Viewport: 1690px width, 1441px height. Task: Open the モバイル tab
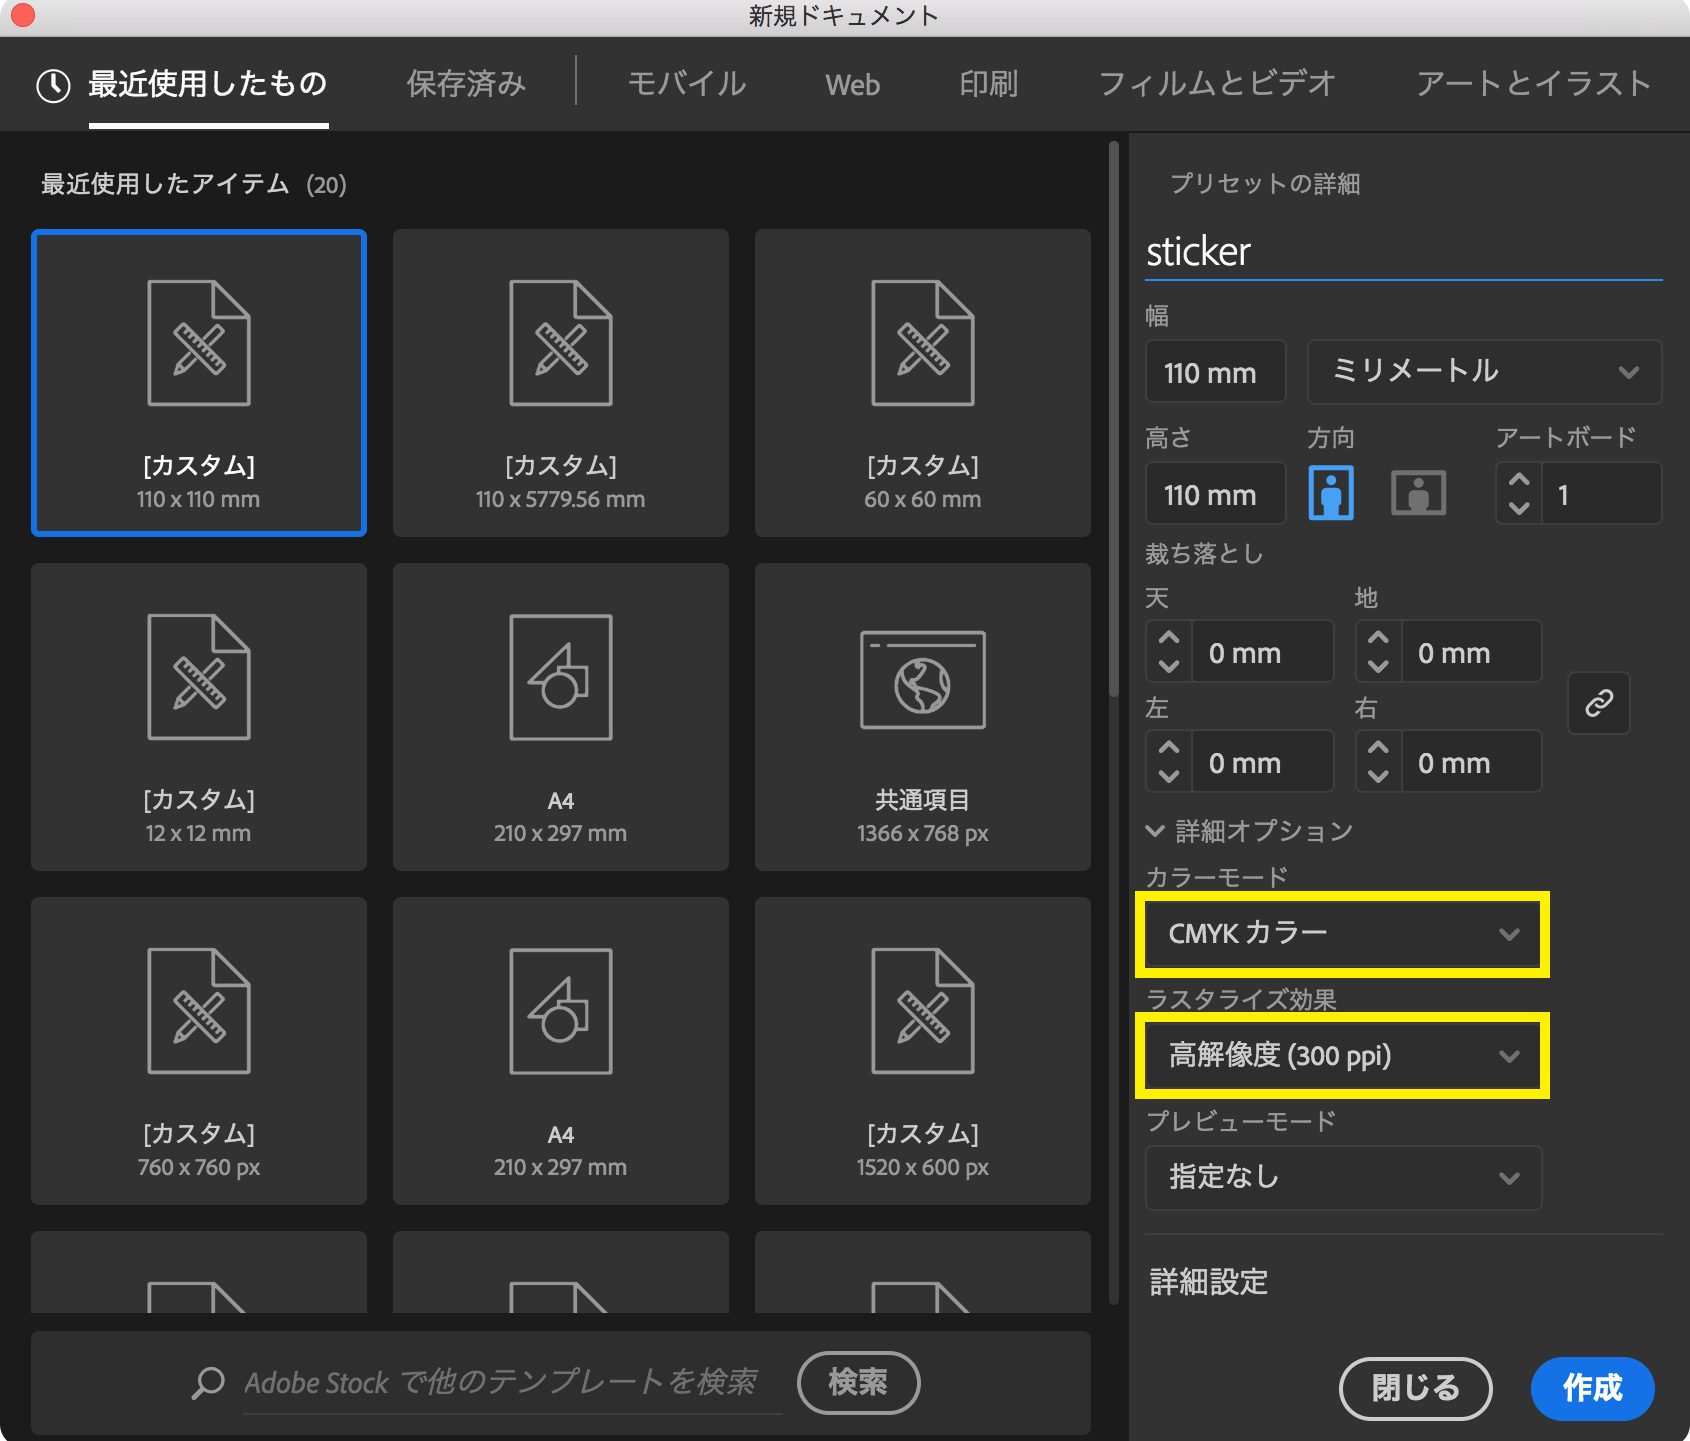[x=687, y=84]
